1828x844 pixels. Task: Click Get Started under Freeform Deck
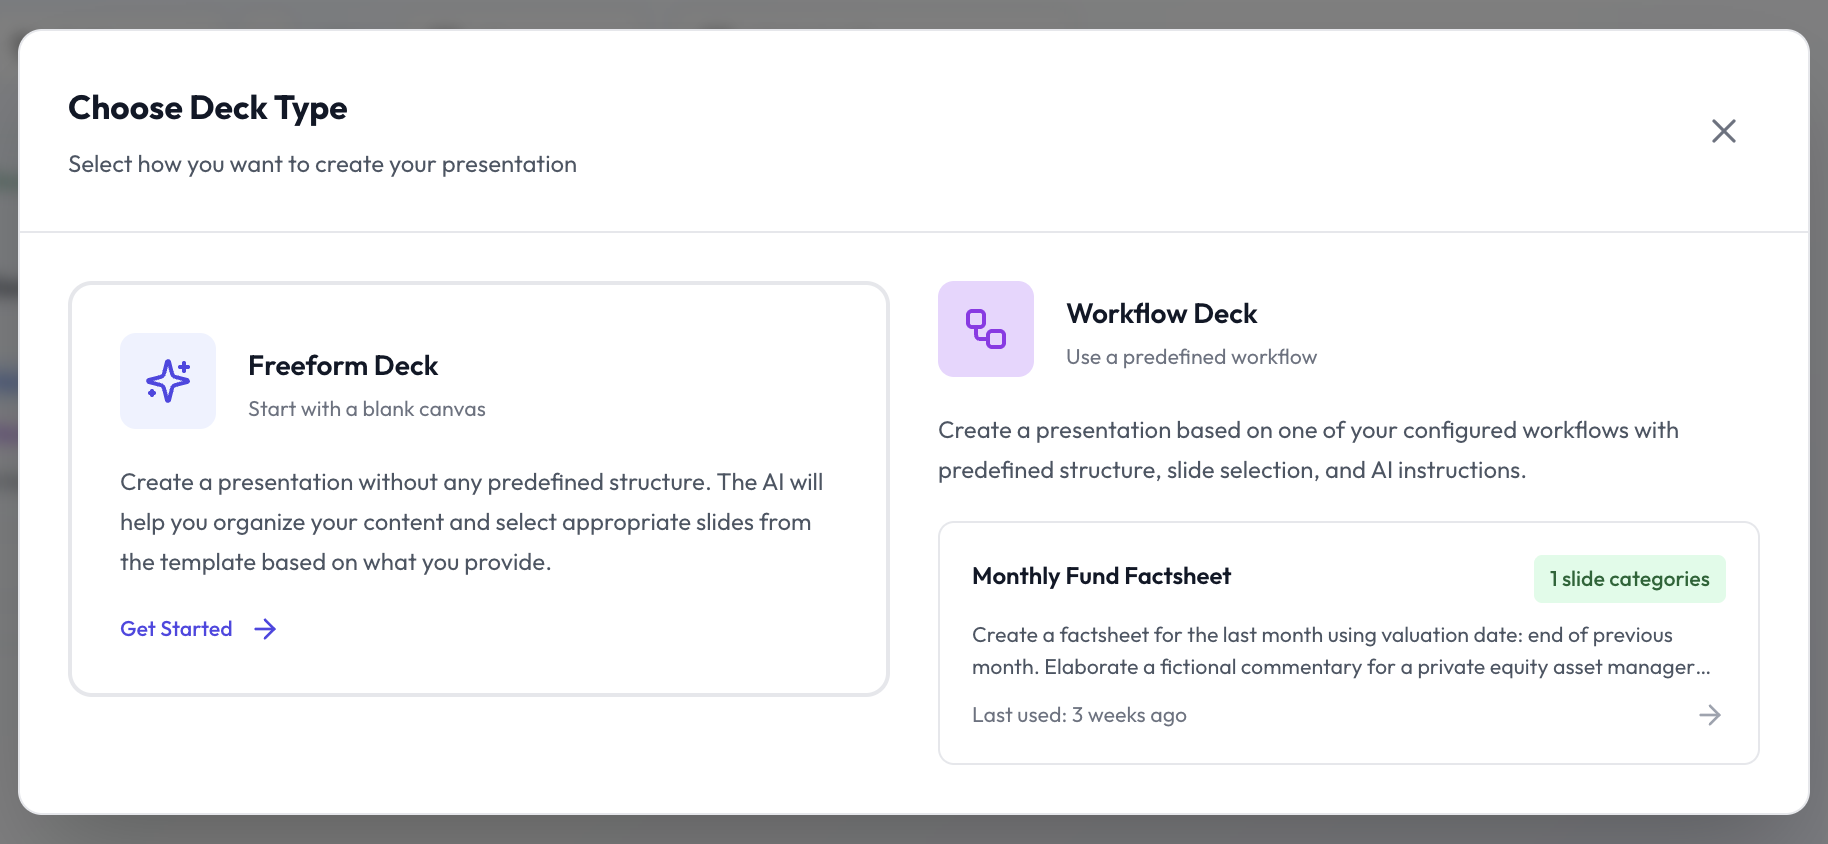point(175,629)
